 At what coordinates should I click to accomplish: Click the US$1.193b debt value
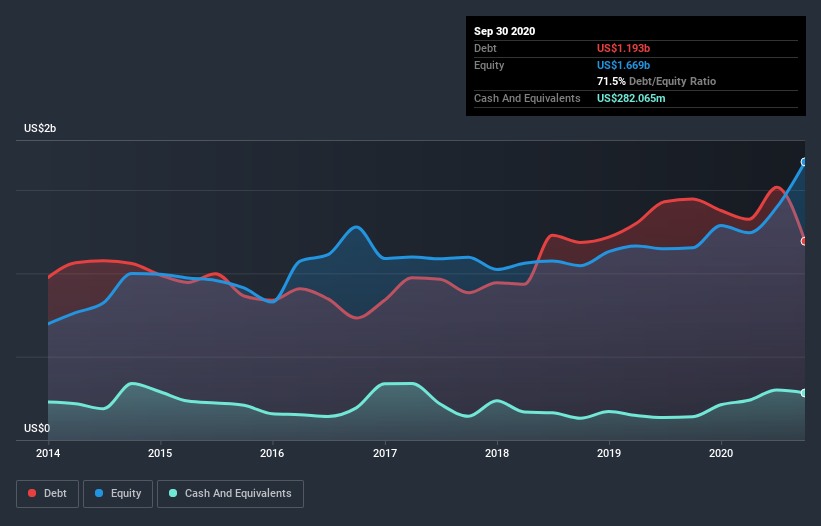[x=623, y=48]
